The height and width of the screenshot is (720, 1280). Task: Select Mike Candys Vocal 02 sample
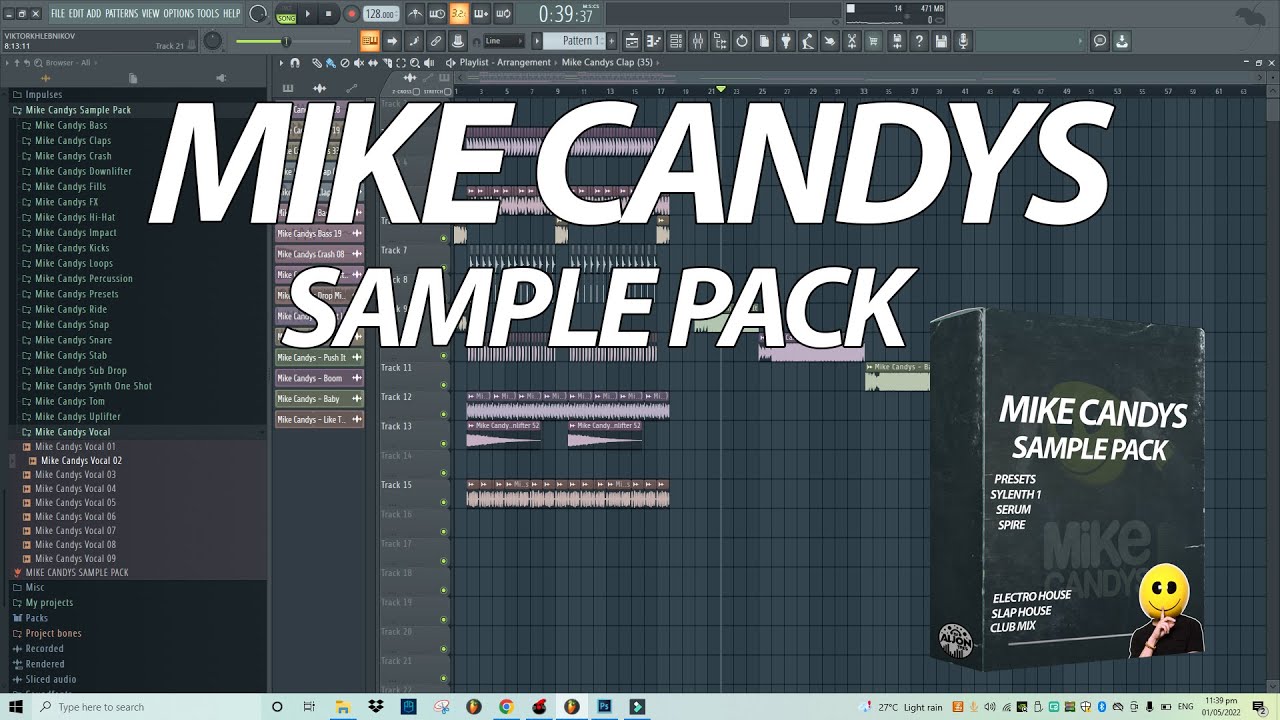pyautogui.click(x=81, y=461)
